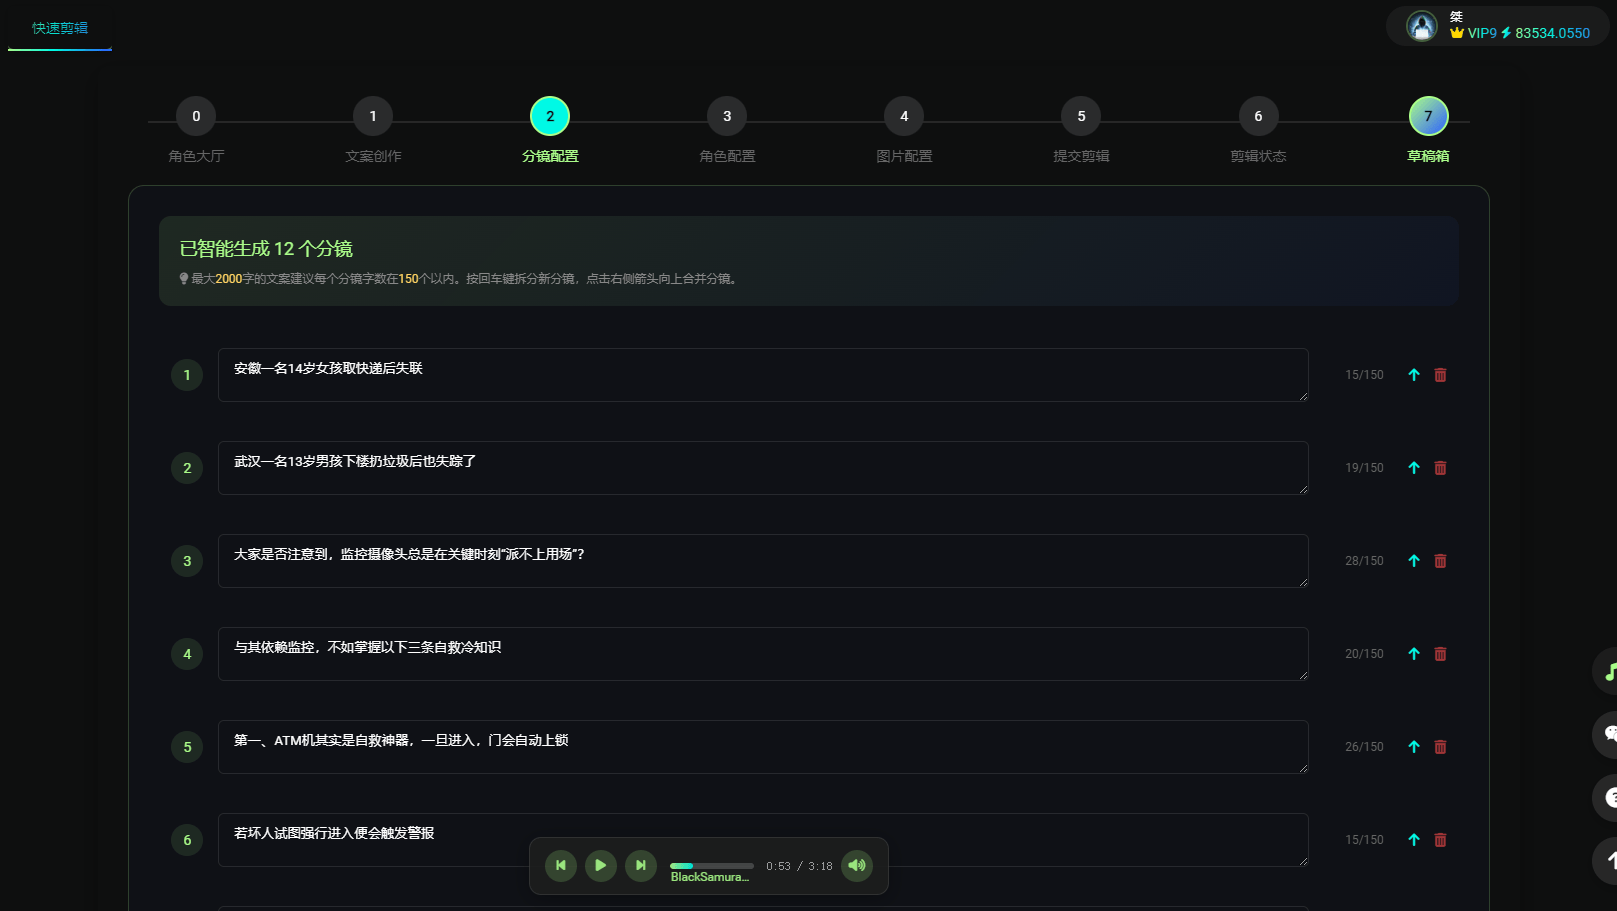The width and height of the screenshot is (1617, 911).
Task: Merge scene 3 upward using its arrow
Action: [x=1414, y=561]
